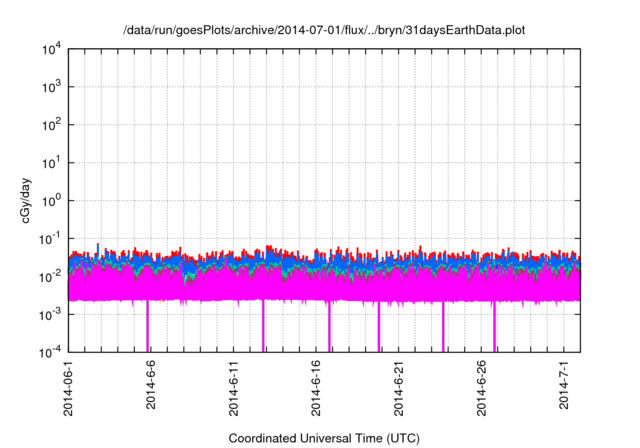Click the magenta data dropout near 2014-6-27
Image resolution: width=640 pixels, height=448 pixels.
click(494, 326)
